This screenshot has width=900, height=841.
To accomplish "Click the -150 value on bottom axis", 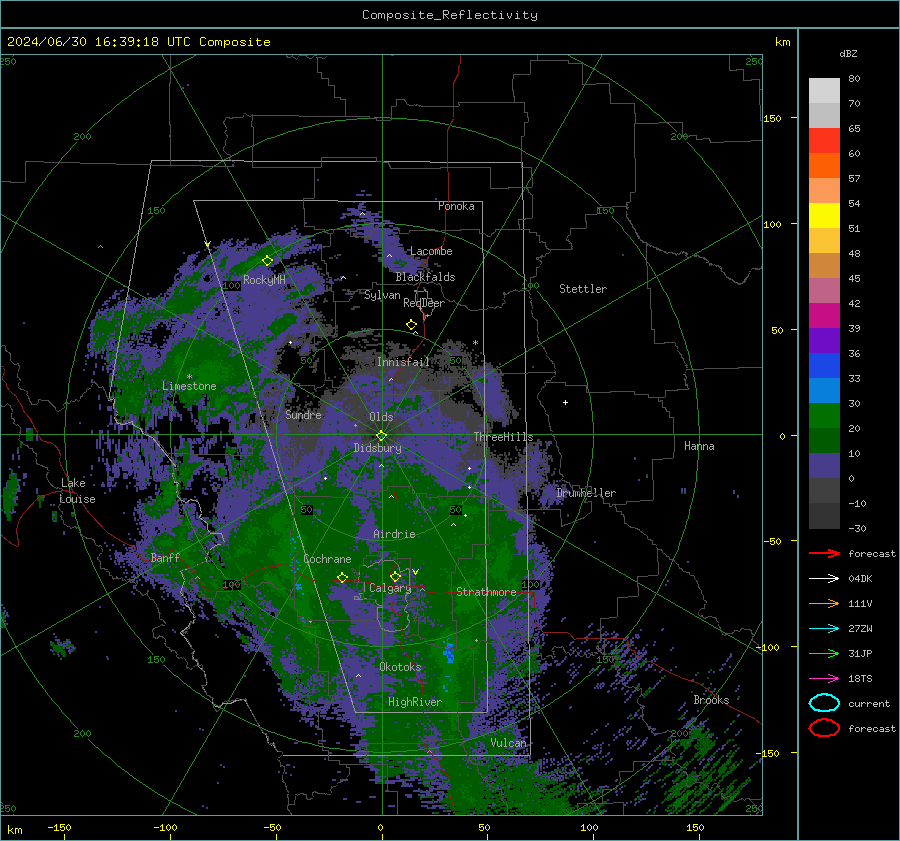I will 59,827.
